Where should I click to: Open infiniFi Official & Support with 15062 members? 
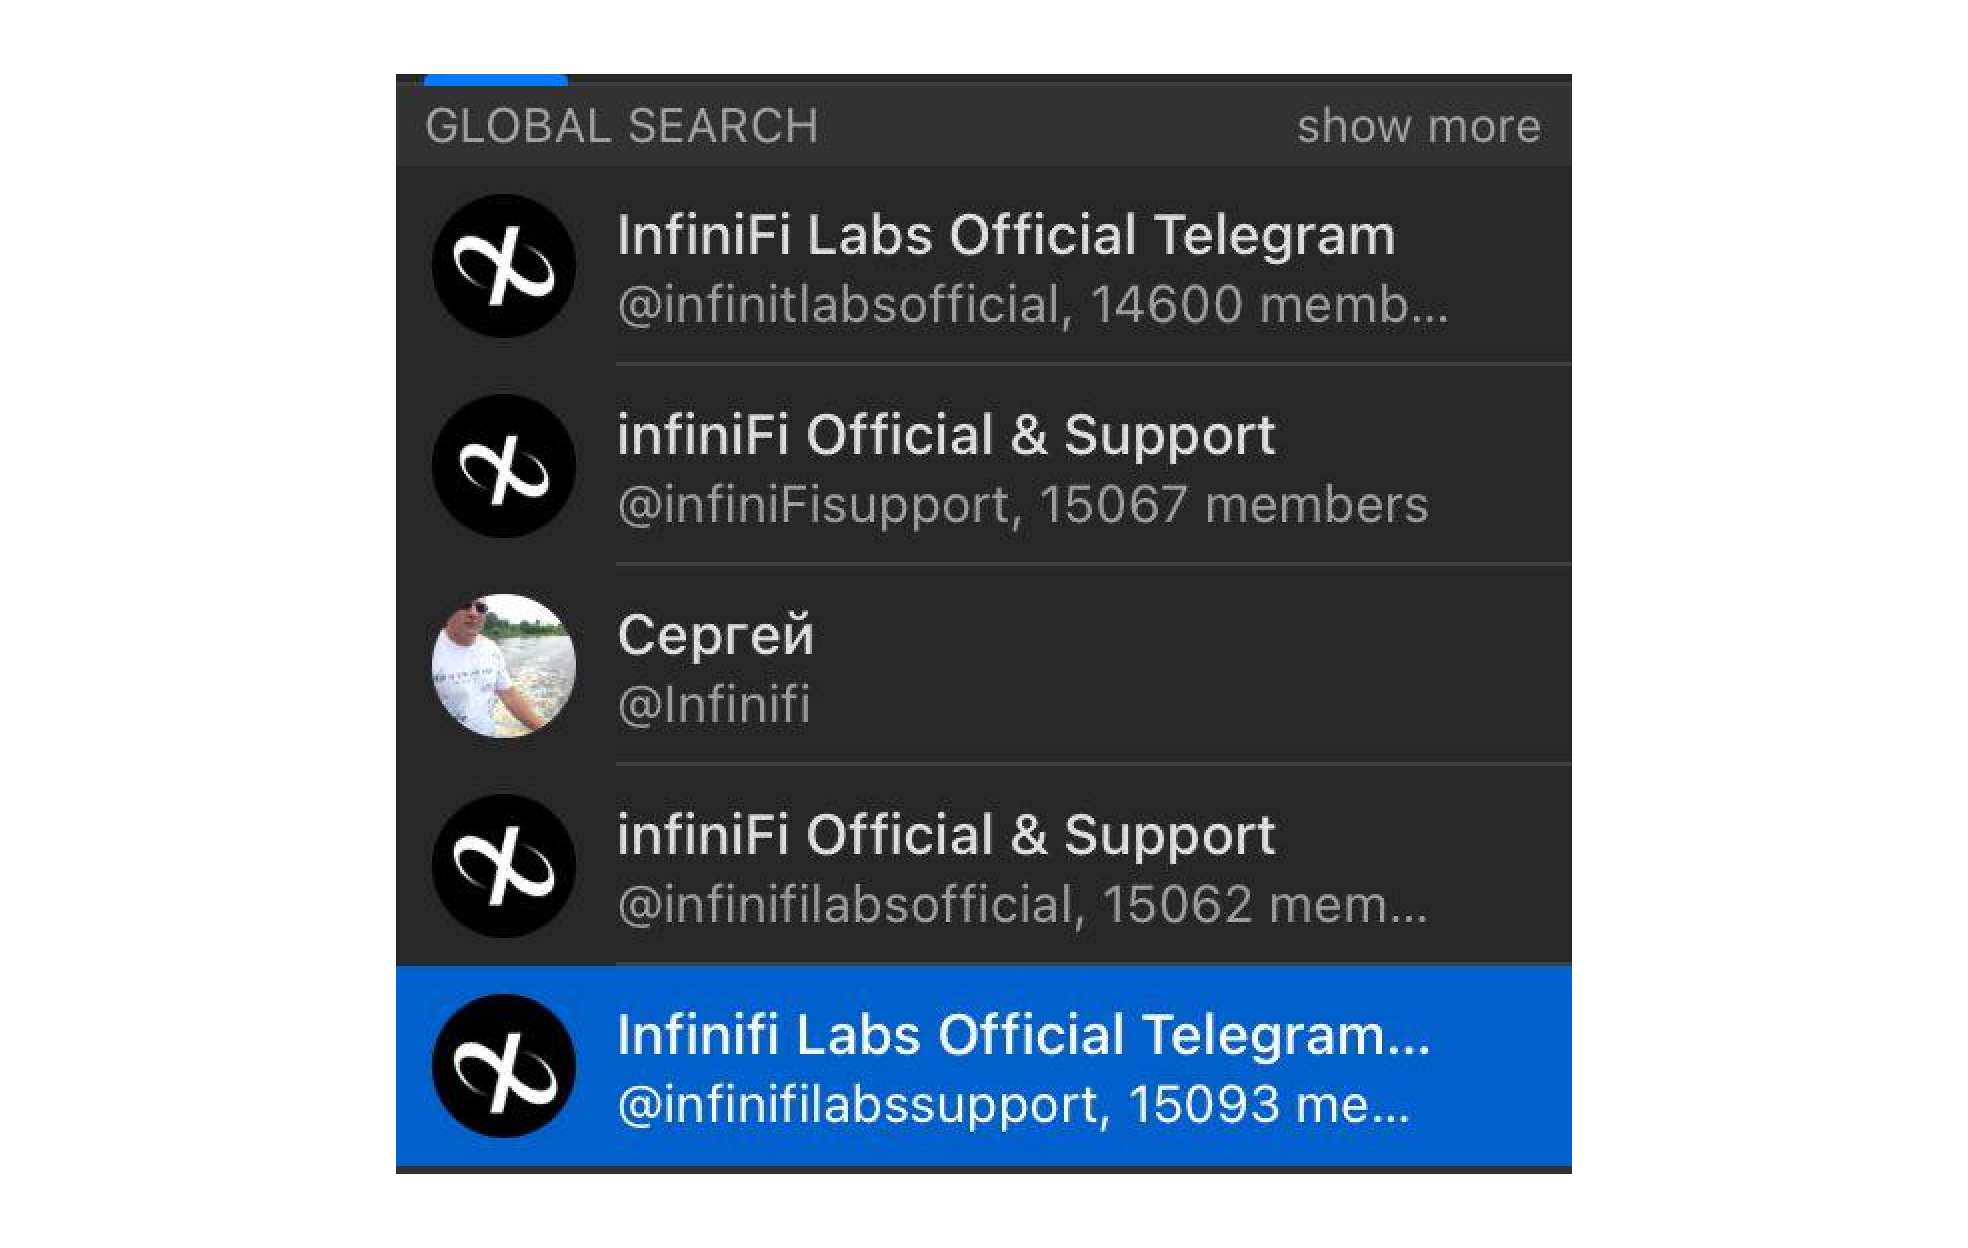pos(945,836)
